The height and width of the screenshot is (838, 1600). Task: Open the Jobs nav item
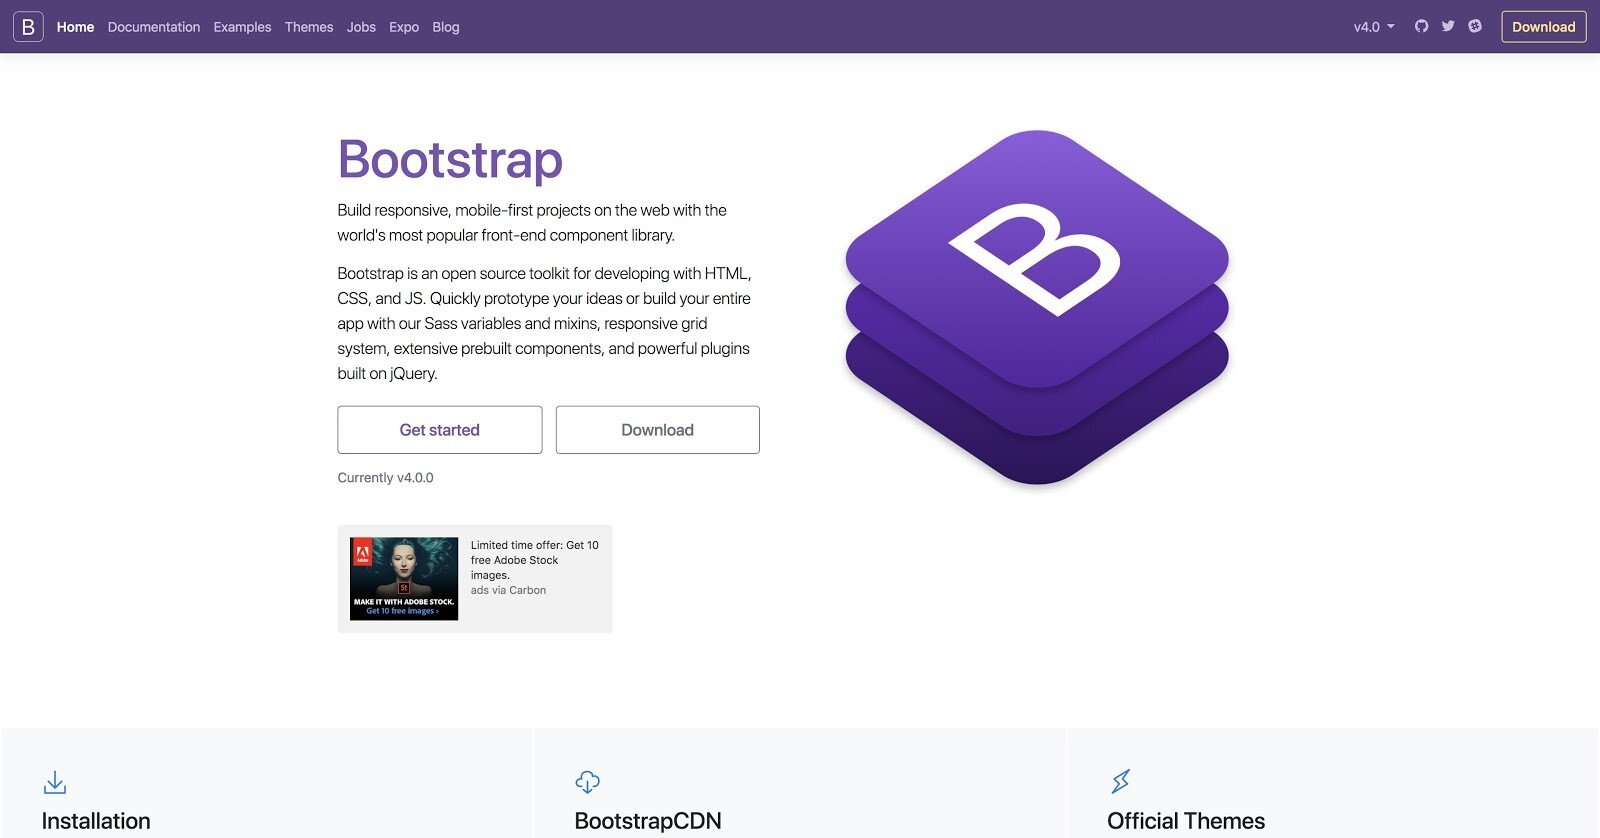pos(361,27)
